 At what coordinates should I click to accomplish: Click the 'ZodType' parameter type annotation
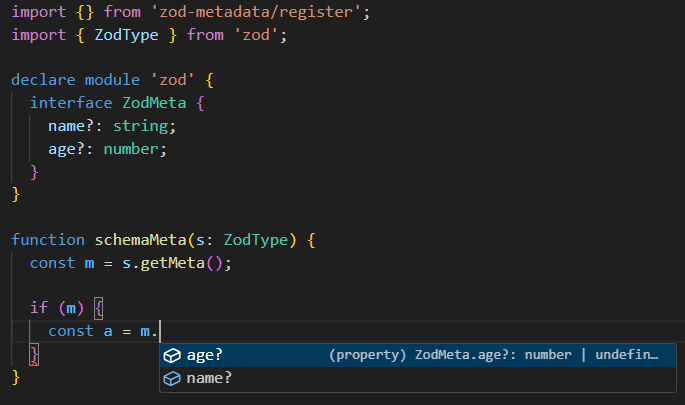pyautogui.click(x=256, y=240)
